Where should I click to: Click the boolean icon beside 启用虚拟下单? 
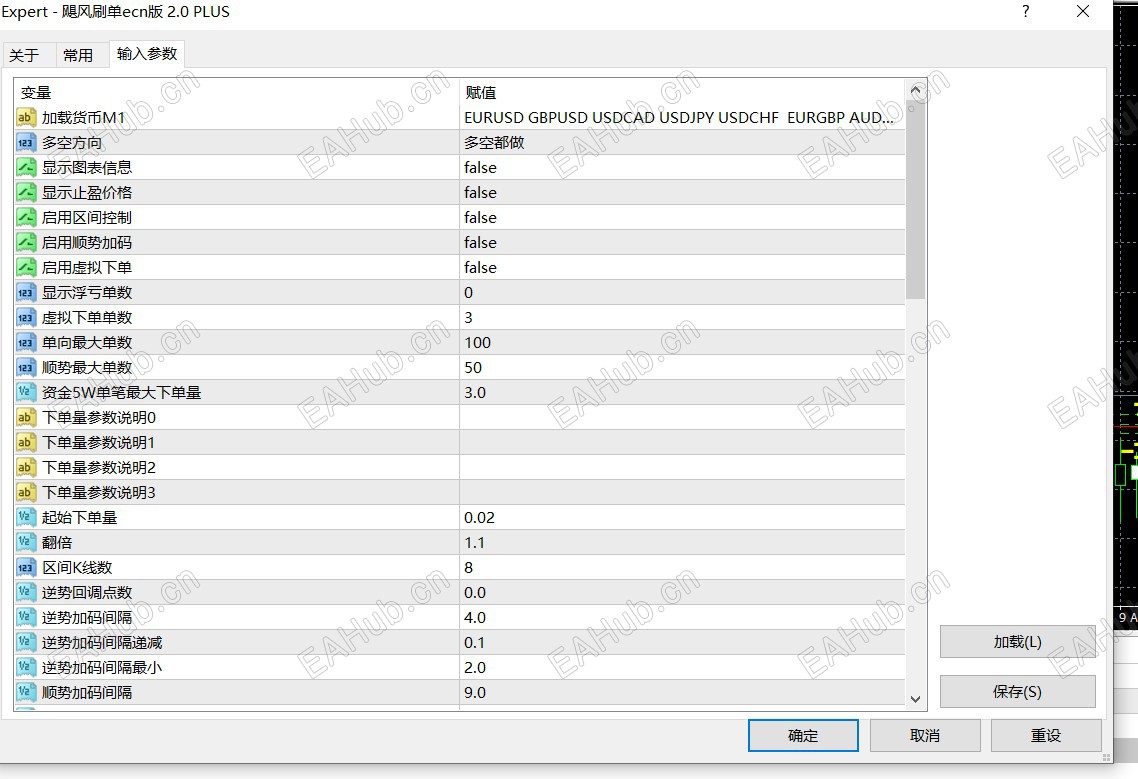(x=25, y=267)
